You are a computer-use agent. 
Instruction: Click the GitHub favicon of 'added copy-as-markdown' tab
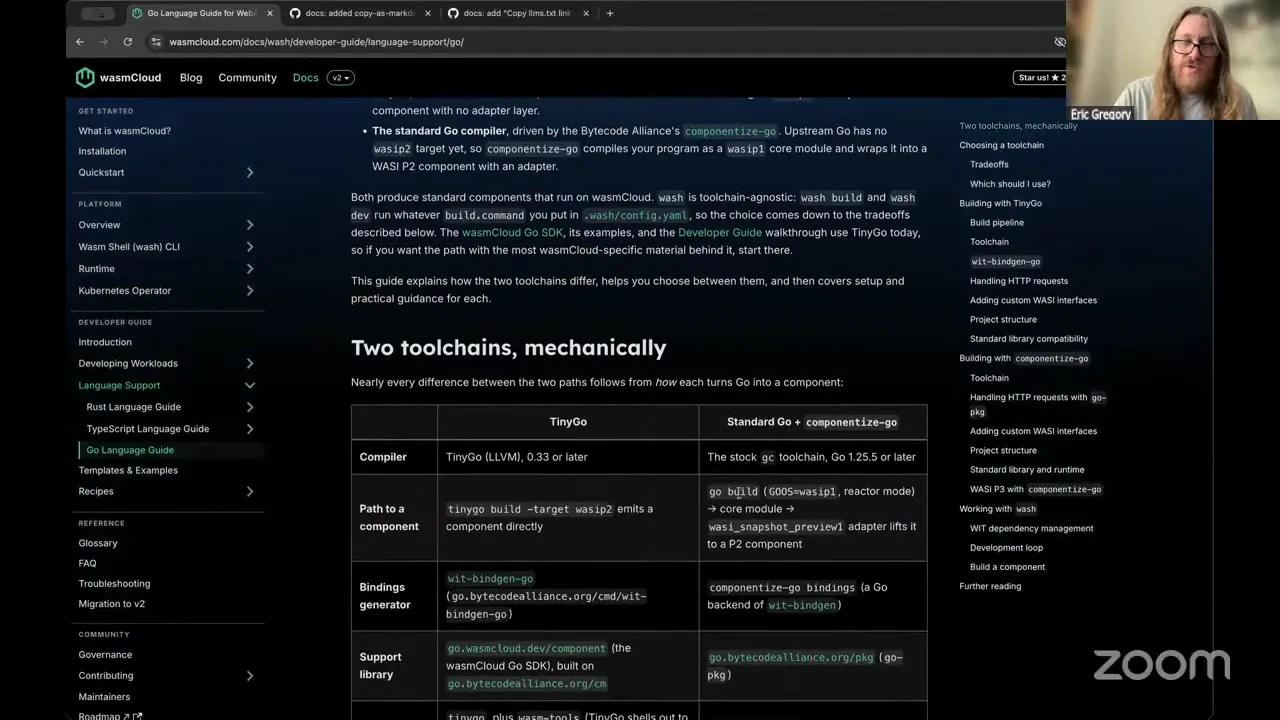coord(295,13)
